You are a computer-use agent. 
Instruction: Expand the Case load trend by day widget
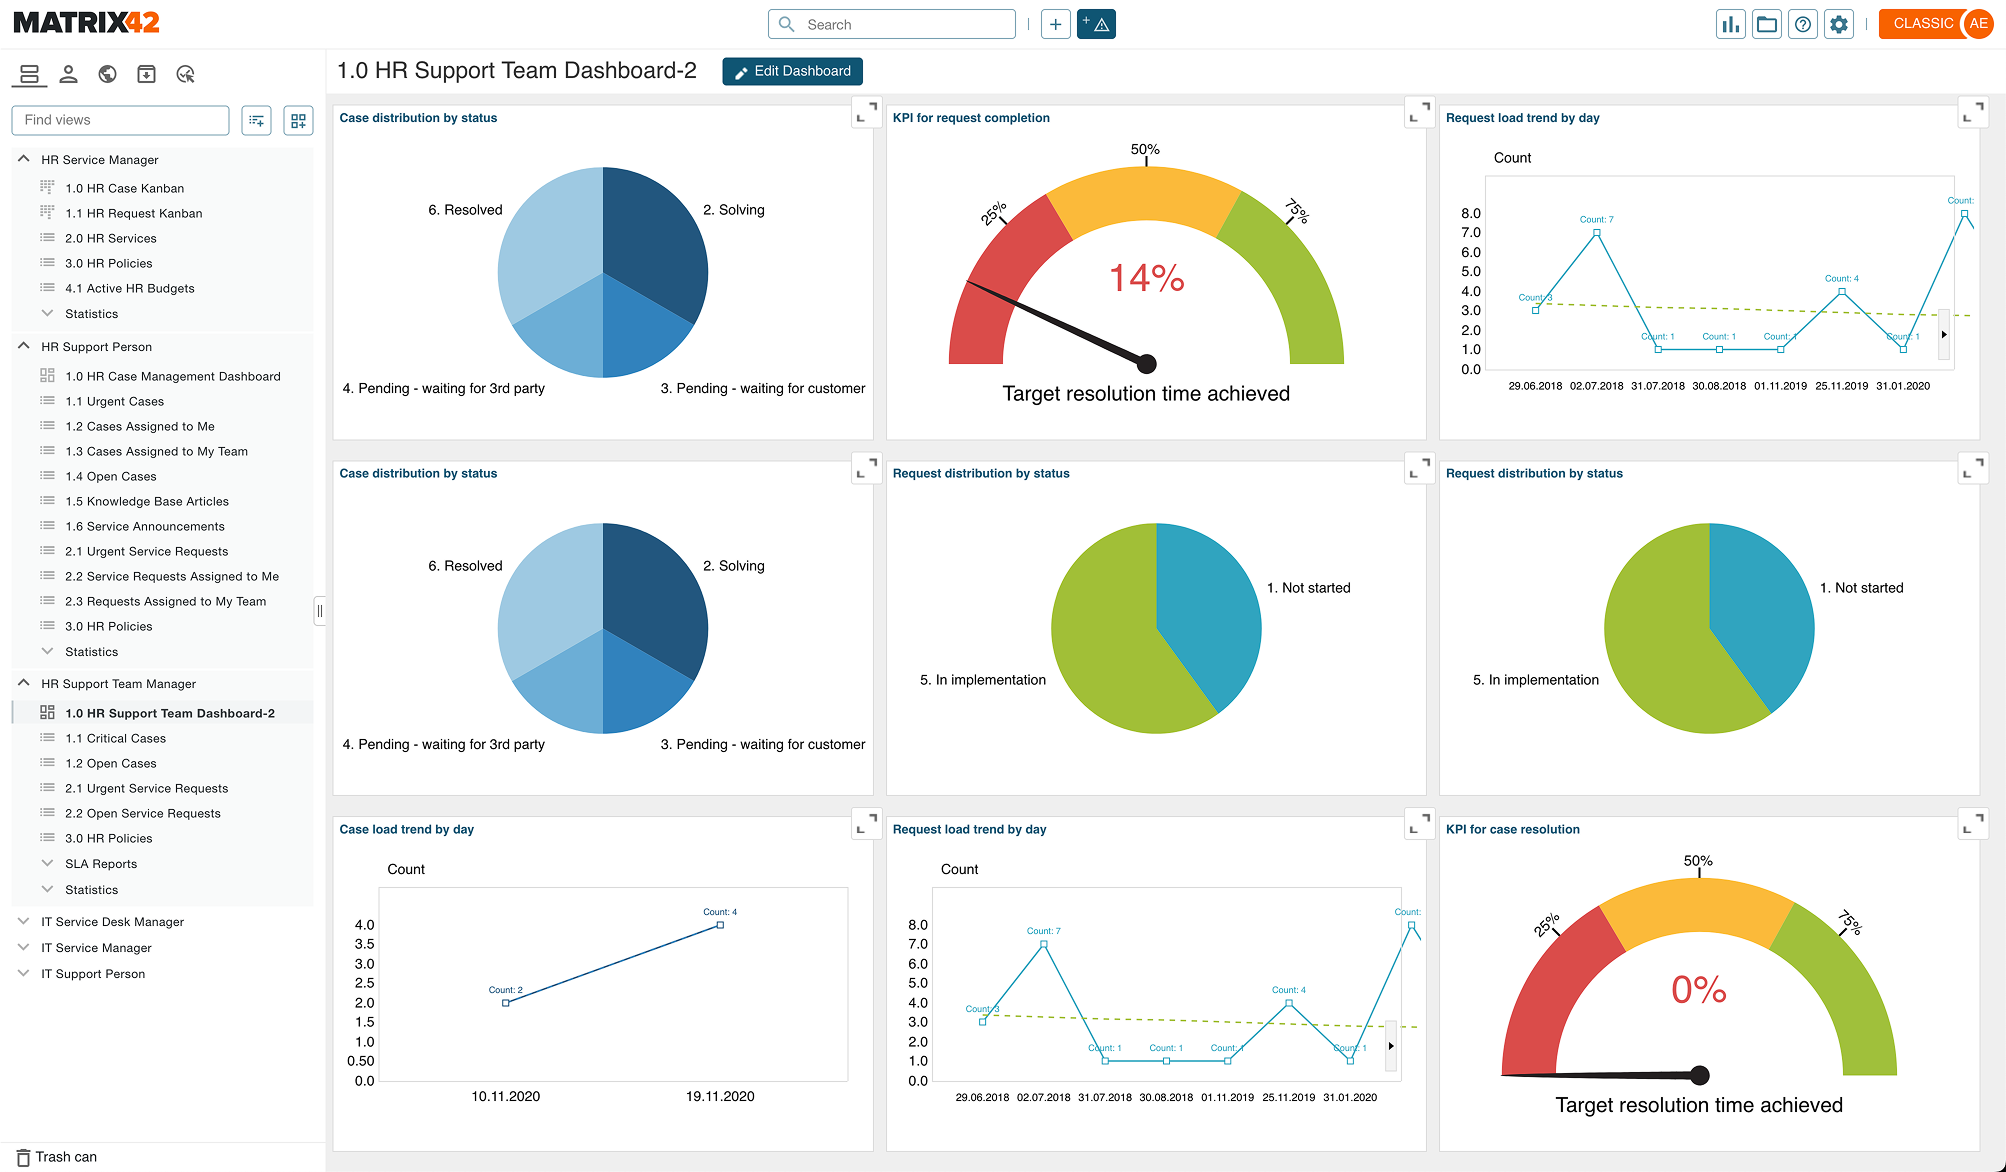[866, 824]
